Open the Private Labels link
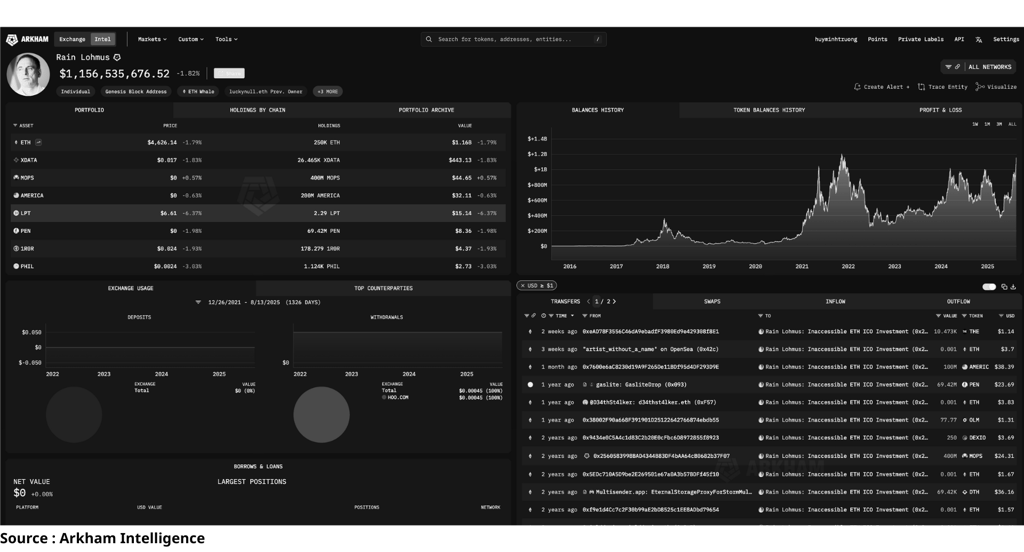Viewport: 1024px width, 552px height. (920, 39)
